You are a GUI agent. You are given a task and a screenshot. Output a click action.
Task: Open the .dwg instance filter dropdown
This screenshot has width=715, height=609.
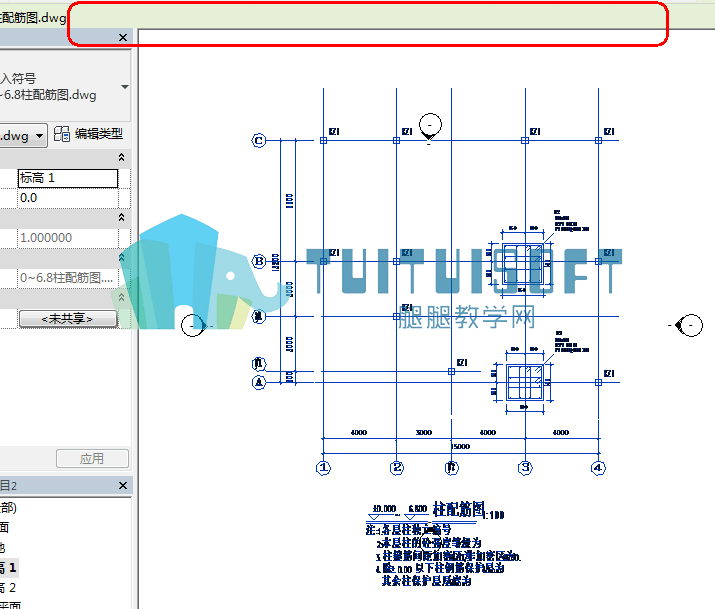click(x=40, y=136)
